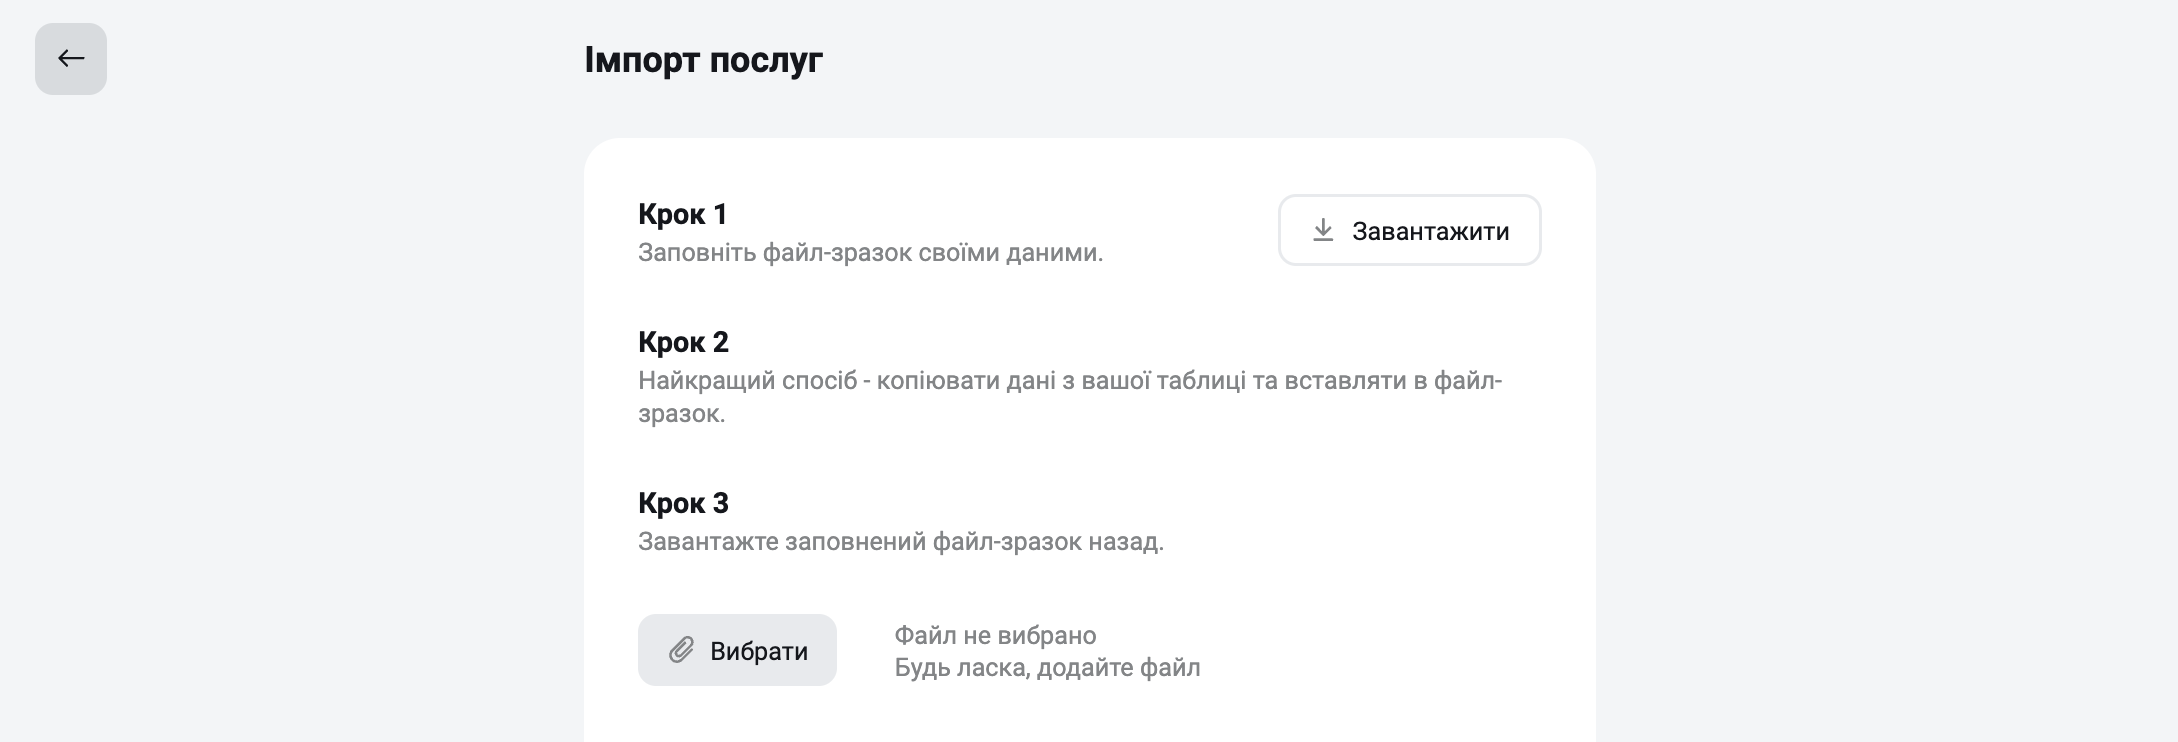Click the paperclip icon in Вибрати button

[681, 650]
